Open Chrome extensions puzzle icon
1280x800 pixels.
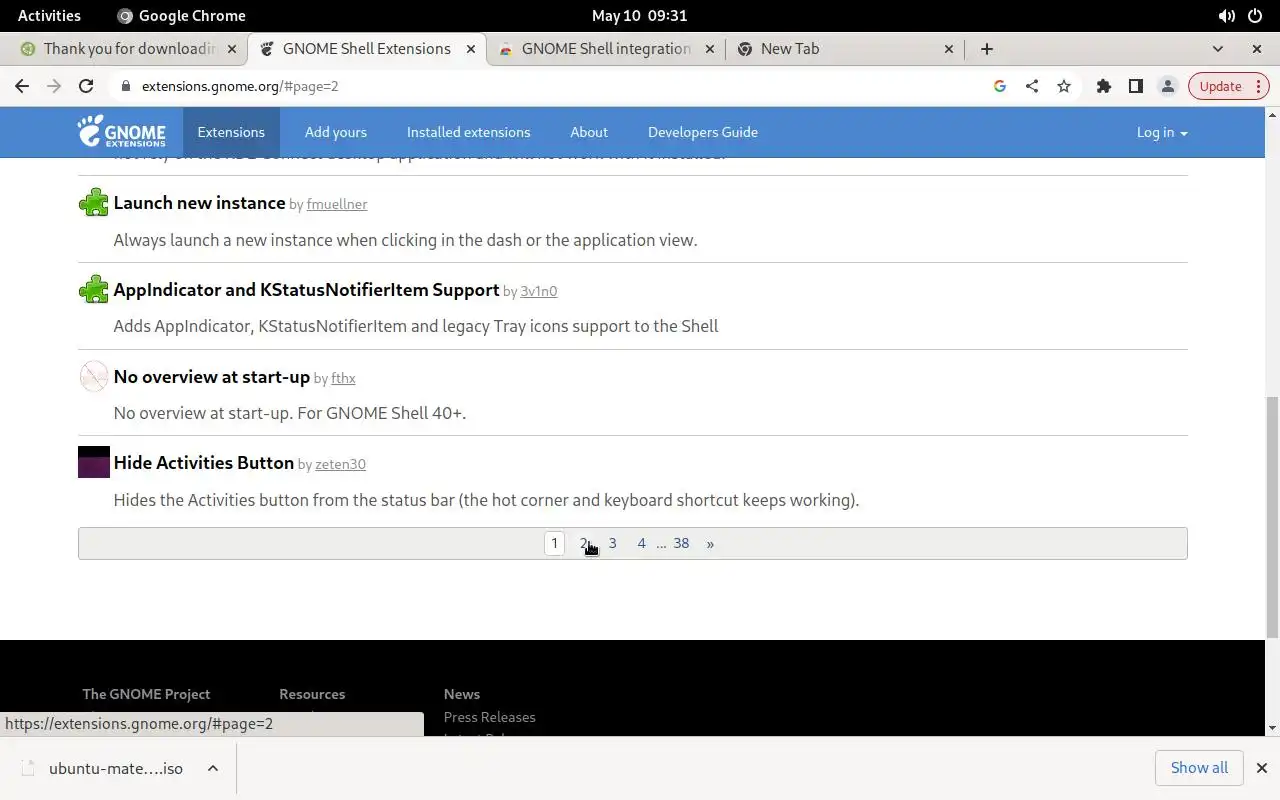pos(1103,86)
